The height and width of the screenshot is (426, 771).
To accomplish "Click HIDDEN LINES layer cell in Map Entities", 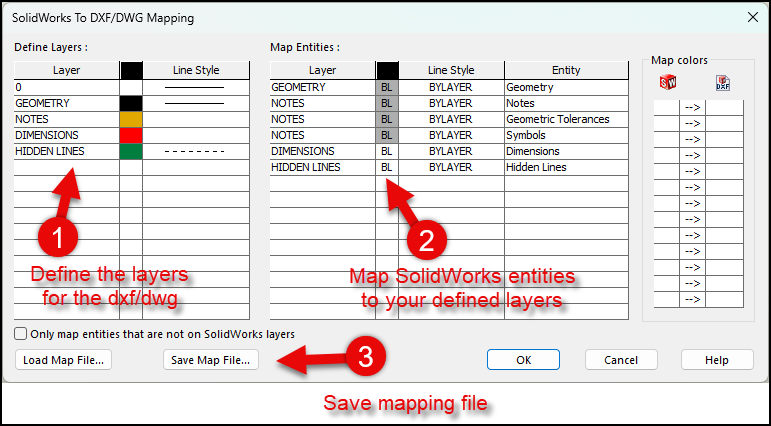I will point(323,167).
